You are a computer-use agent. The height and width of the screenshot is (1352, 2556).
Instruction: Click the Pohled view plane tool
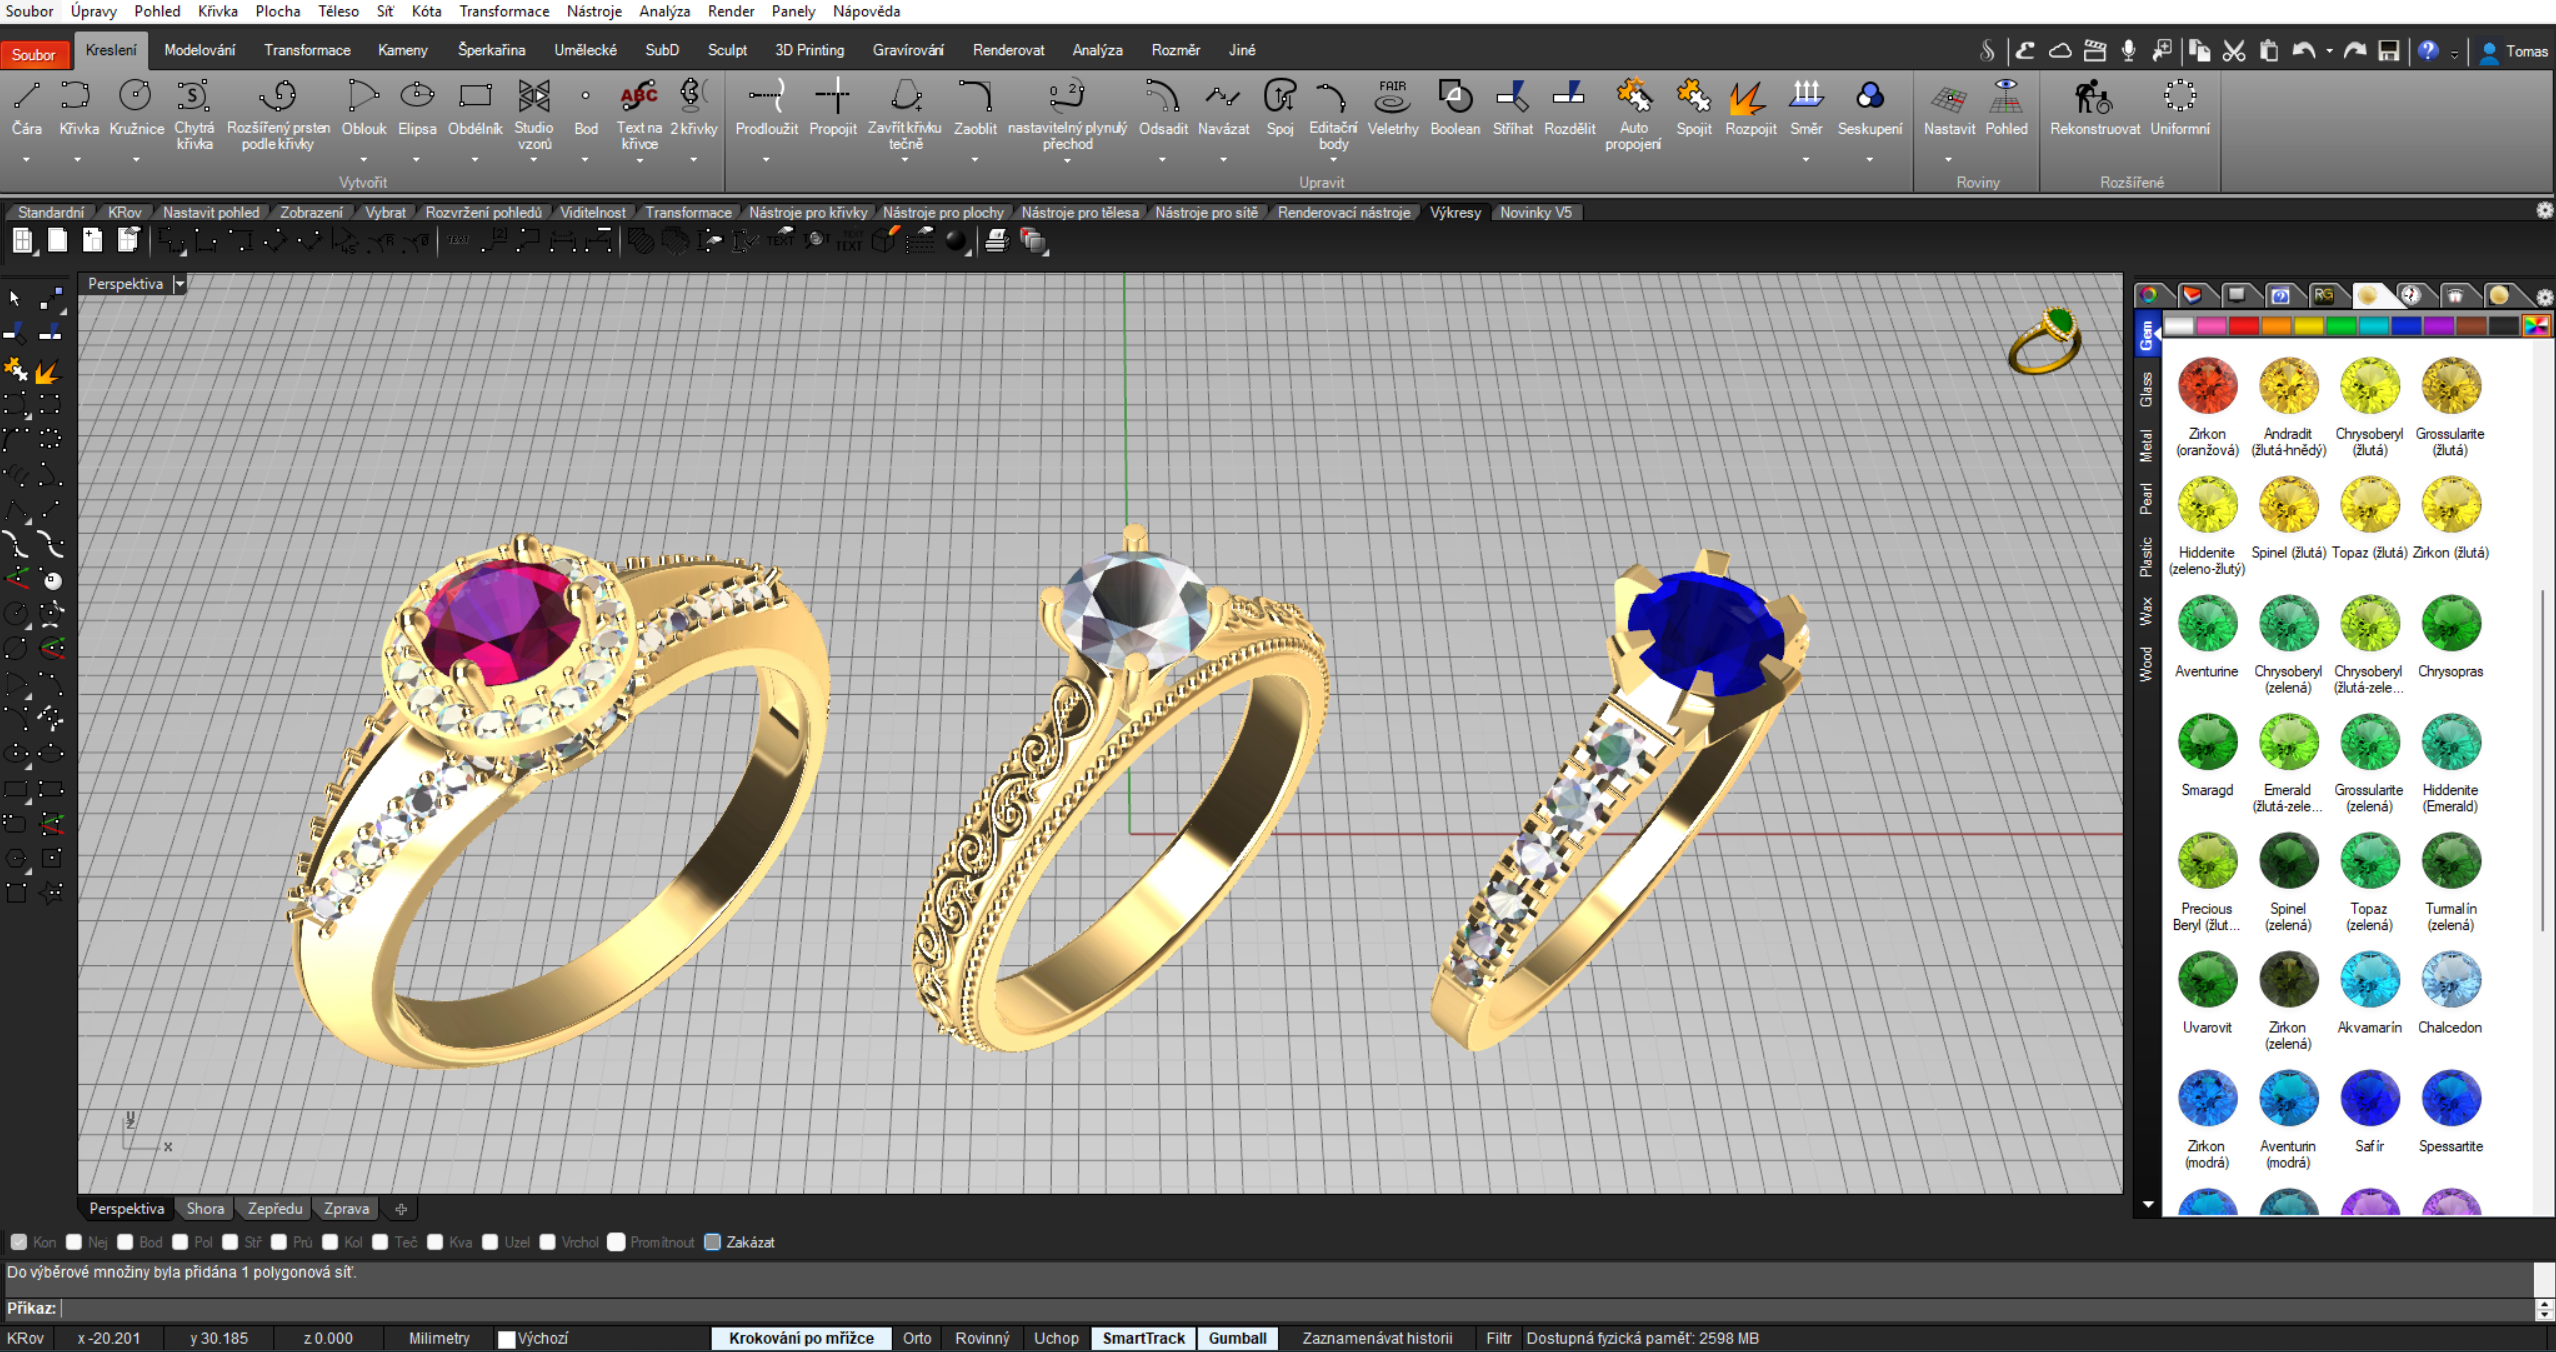pyautogui.click(x=2006, y=107)
